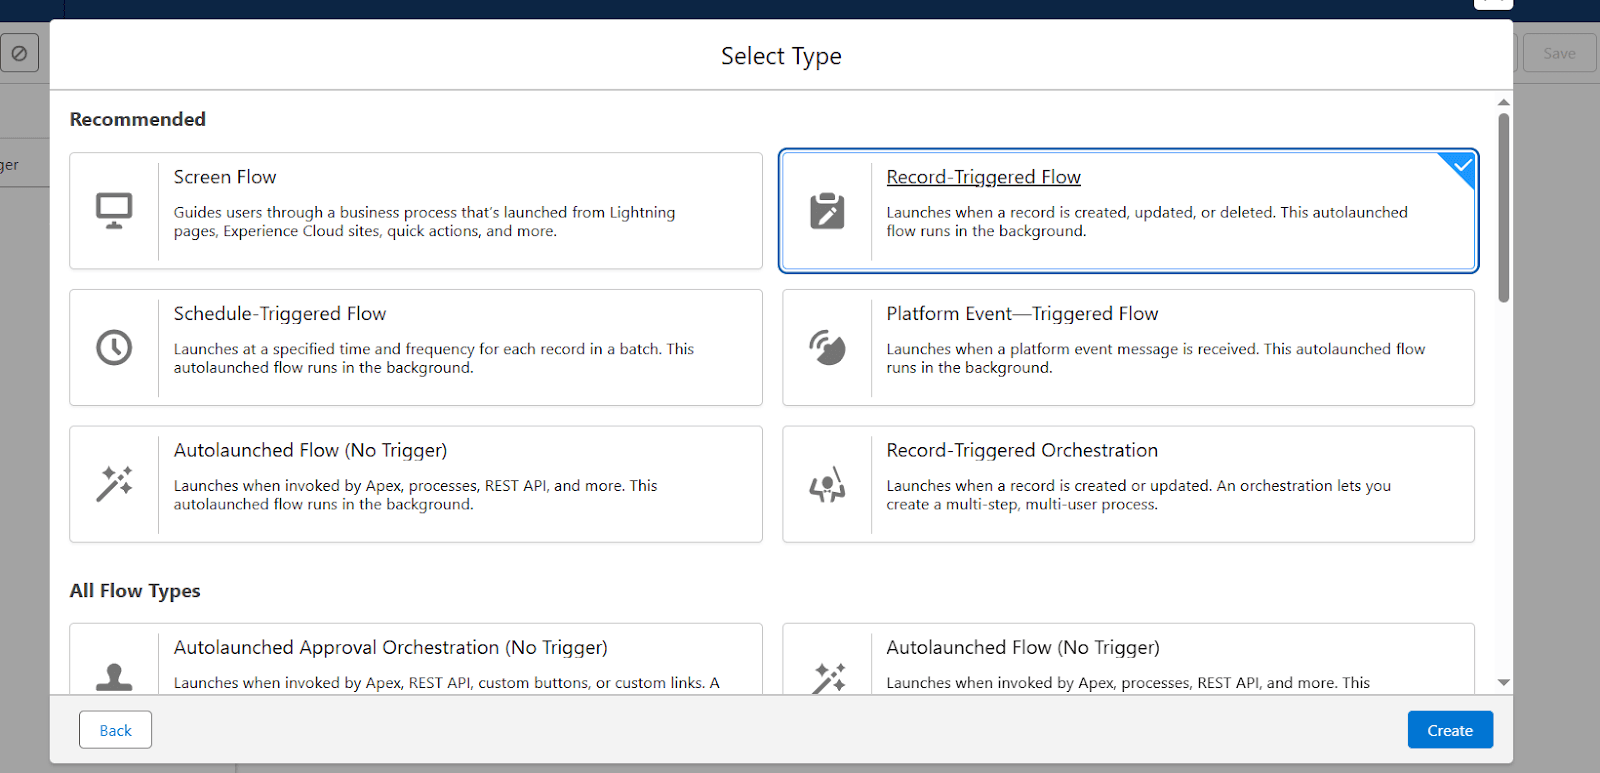Click the Autolaunched Approval Orchestration person icon
Image resolution: width=1600 pixels, height=773 pixels.
point(114,678)
